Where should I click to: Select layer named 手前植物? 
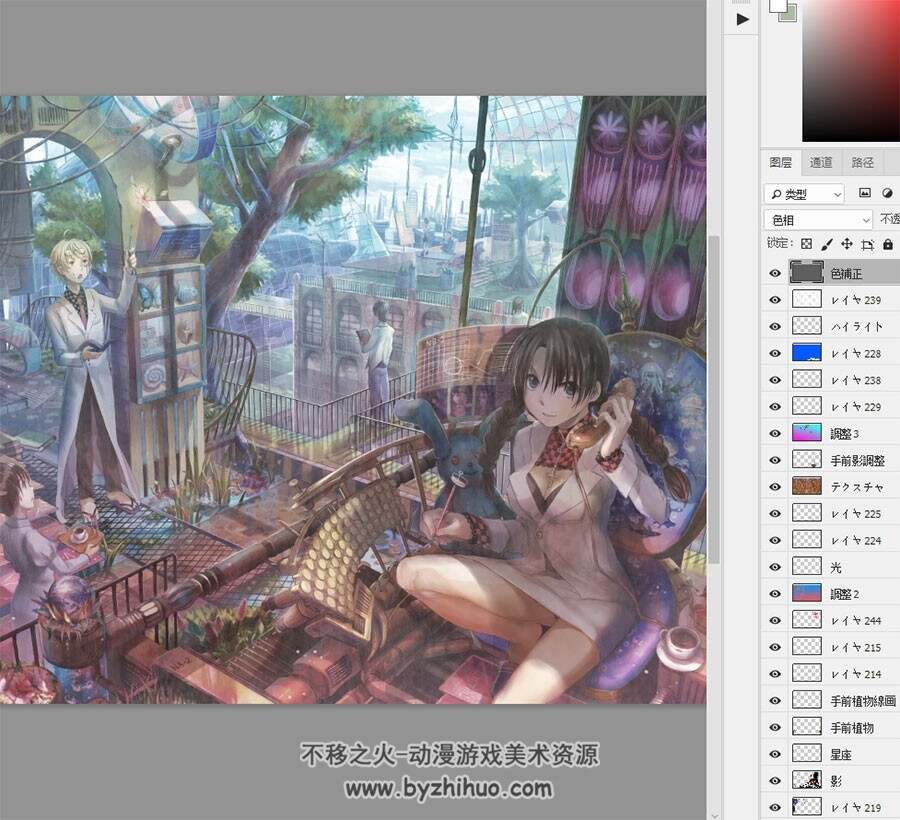point(852,728)
